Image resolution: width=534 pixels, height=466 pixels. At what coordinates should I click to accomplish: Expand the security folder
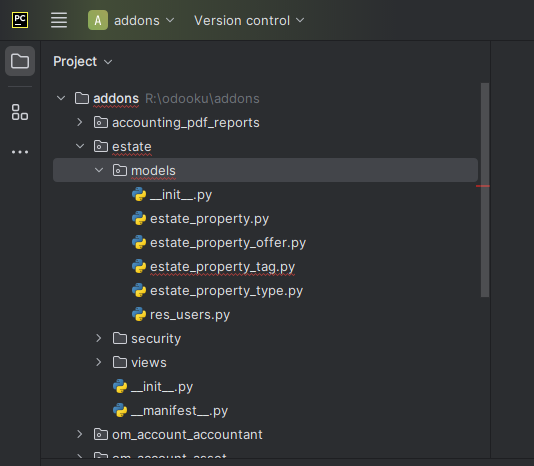click(x=99, y=338)
